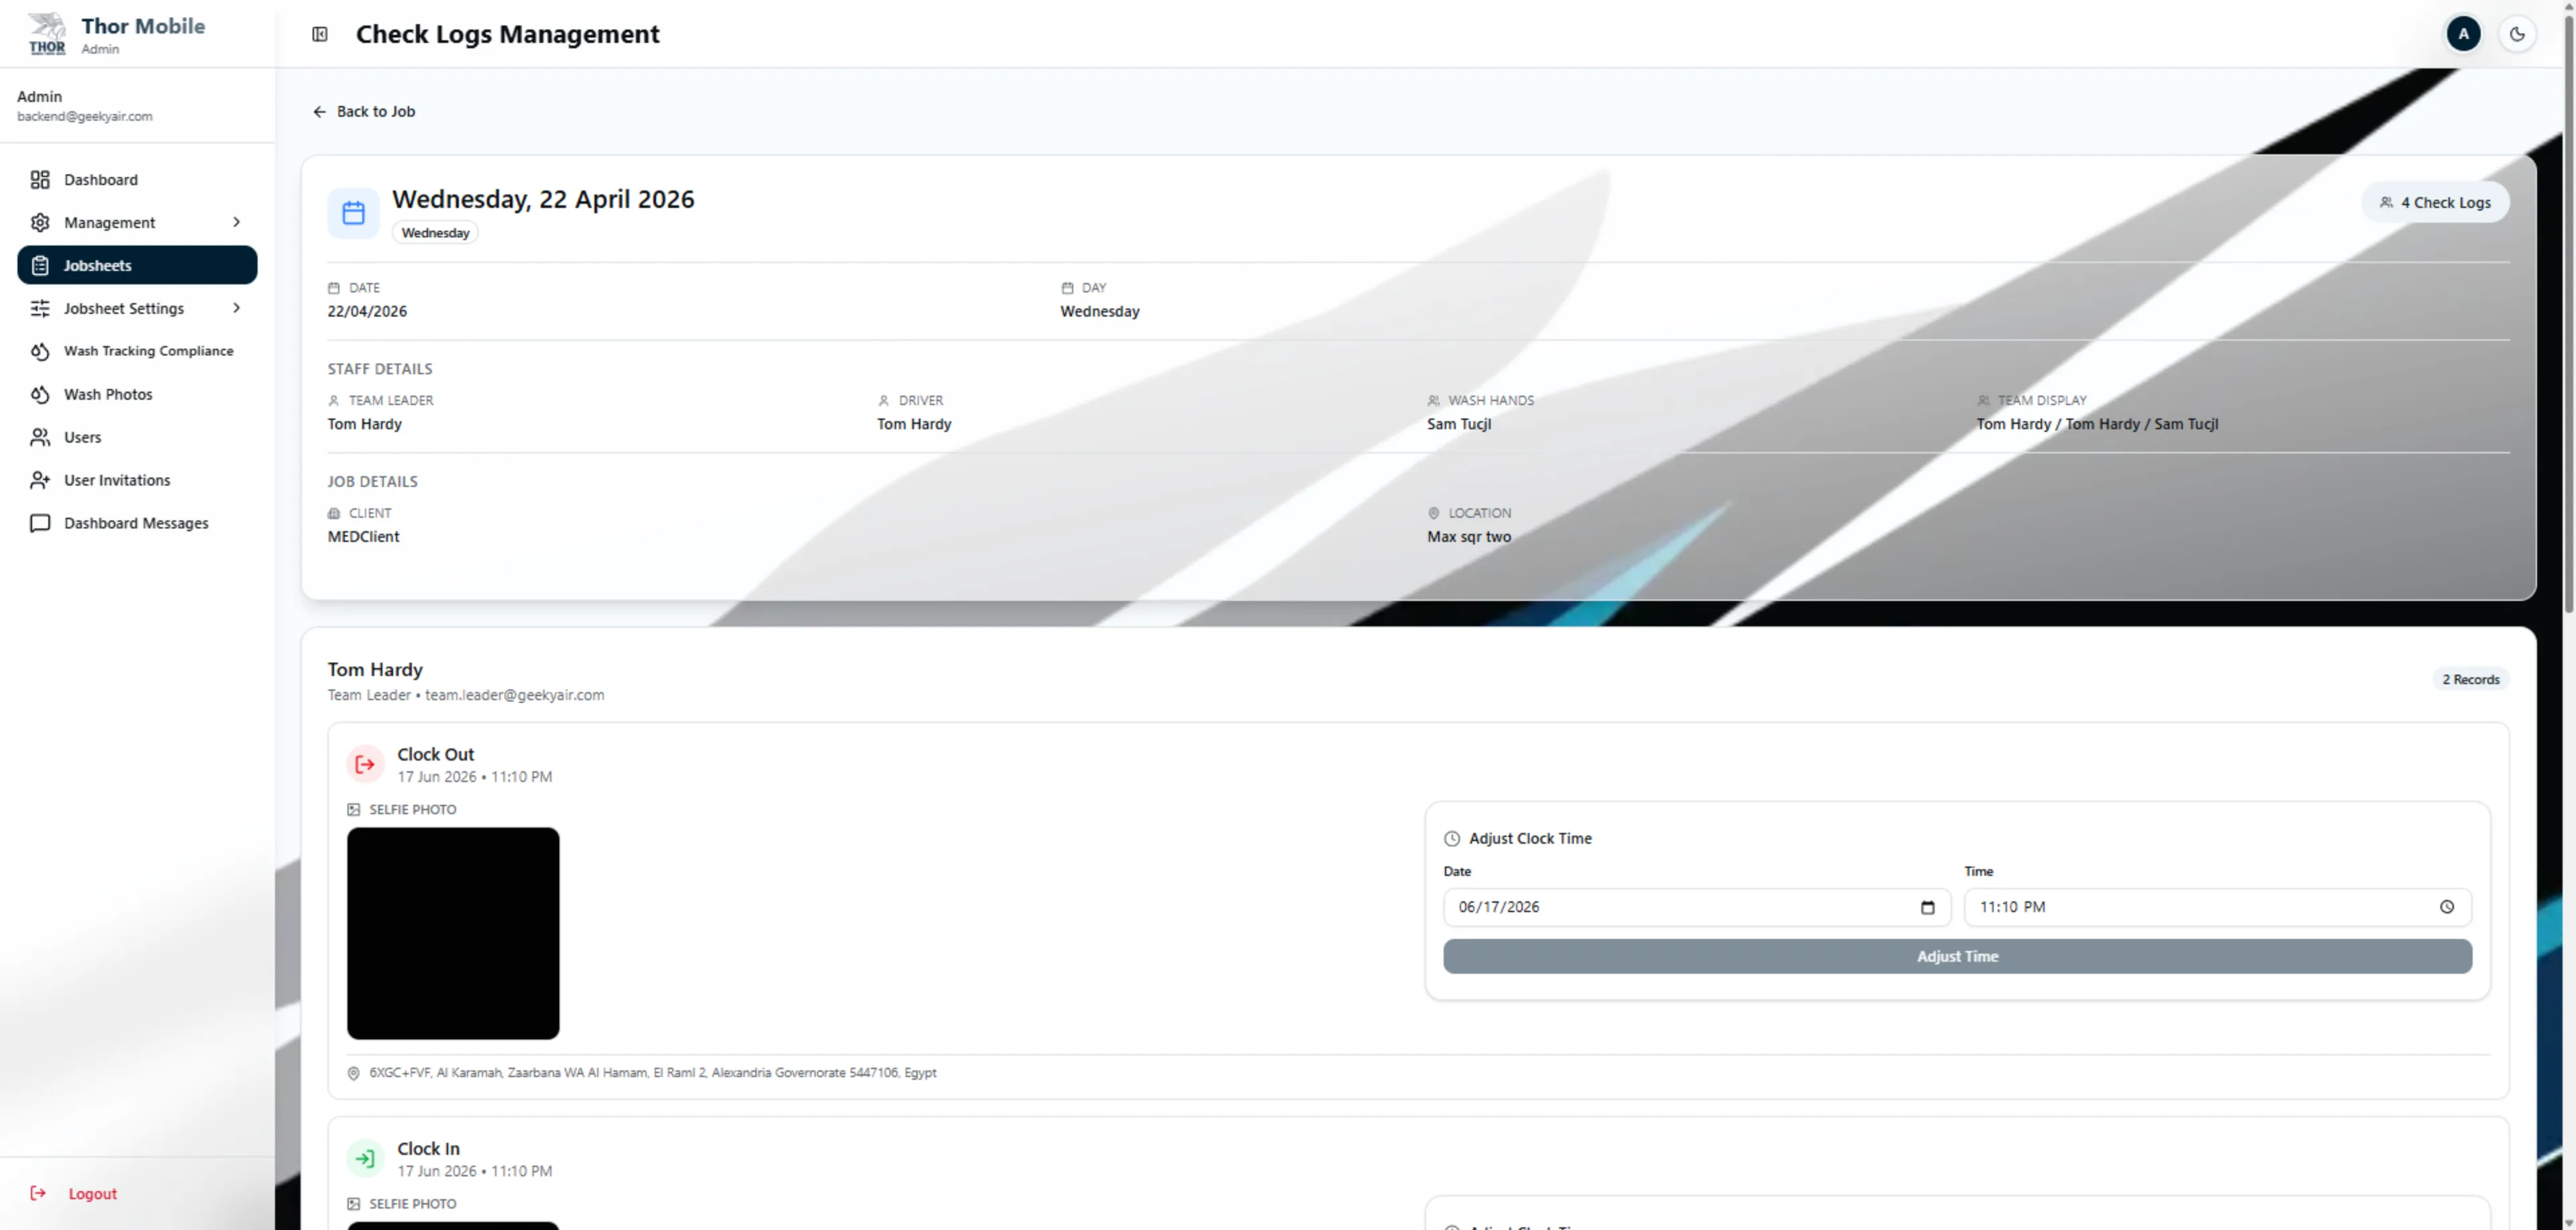Image resolution: width=2576 pixels, height=1230 pixels.
Task: Open the Clock Out selfie photo thumbnail
Action: [x=453, y=933]
